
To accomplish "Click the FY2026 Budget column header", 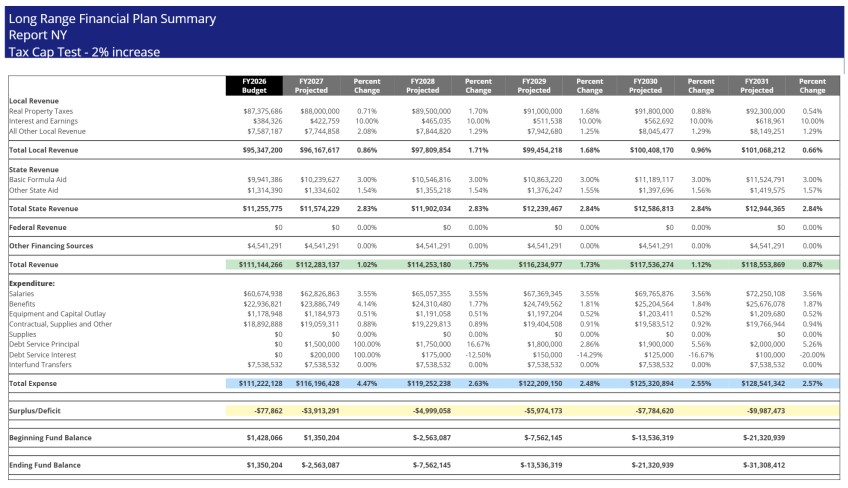I will click(253, 85).
